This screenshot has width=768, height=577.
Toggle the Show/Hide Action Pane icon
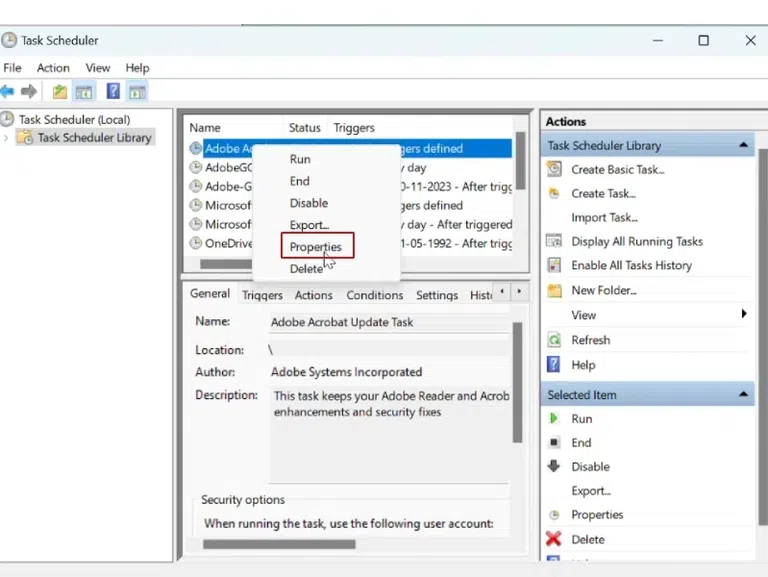tap(137, 92)
